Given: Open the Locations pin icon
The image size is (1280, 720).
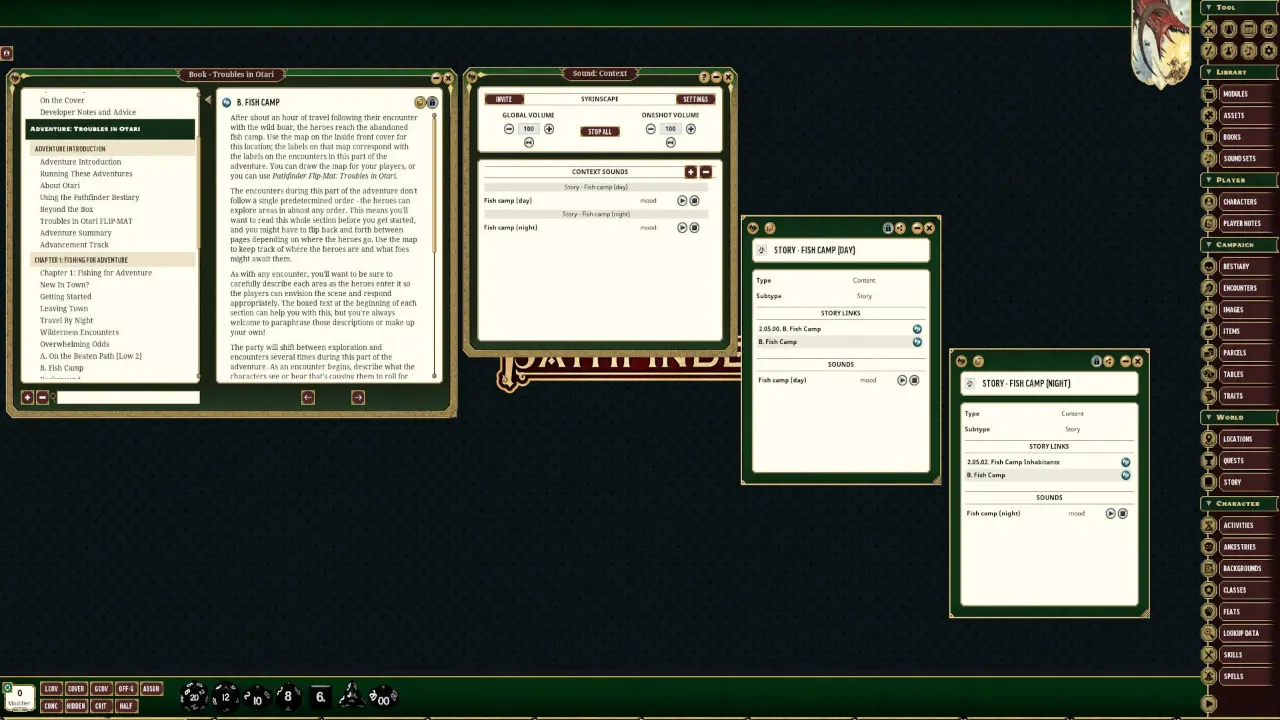Looking at the screenshot, I should point(1209,439).
